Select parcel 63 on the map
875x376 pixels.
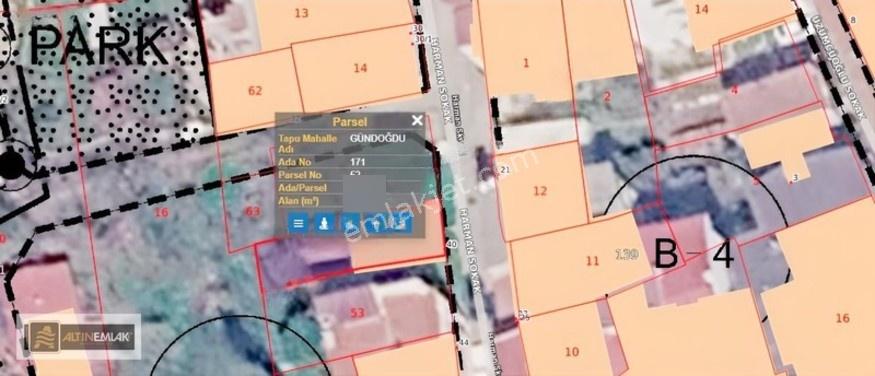253,211
